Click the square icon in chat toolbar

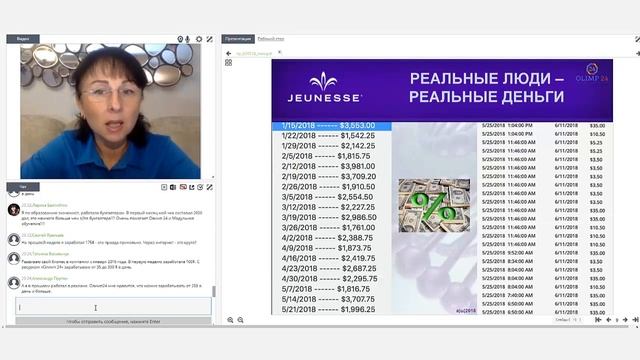pyautogui.click(x=164, y=187)
